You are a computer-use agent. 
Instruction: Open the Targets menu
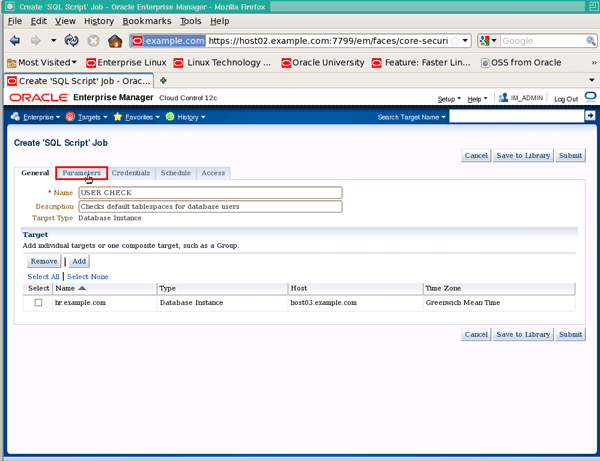pyautogui.click(x=87, y=117)
